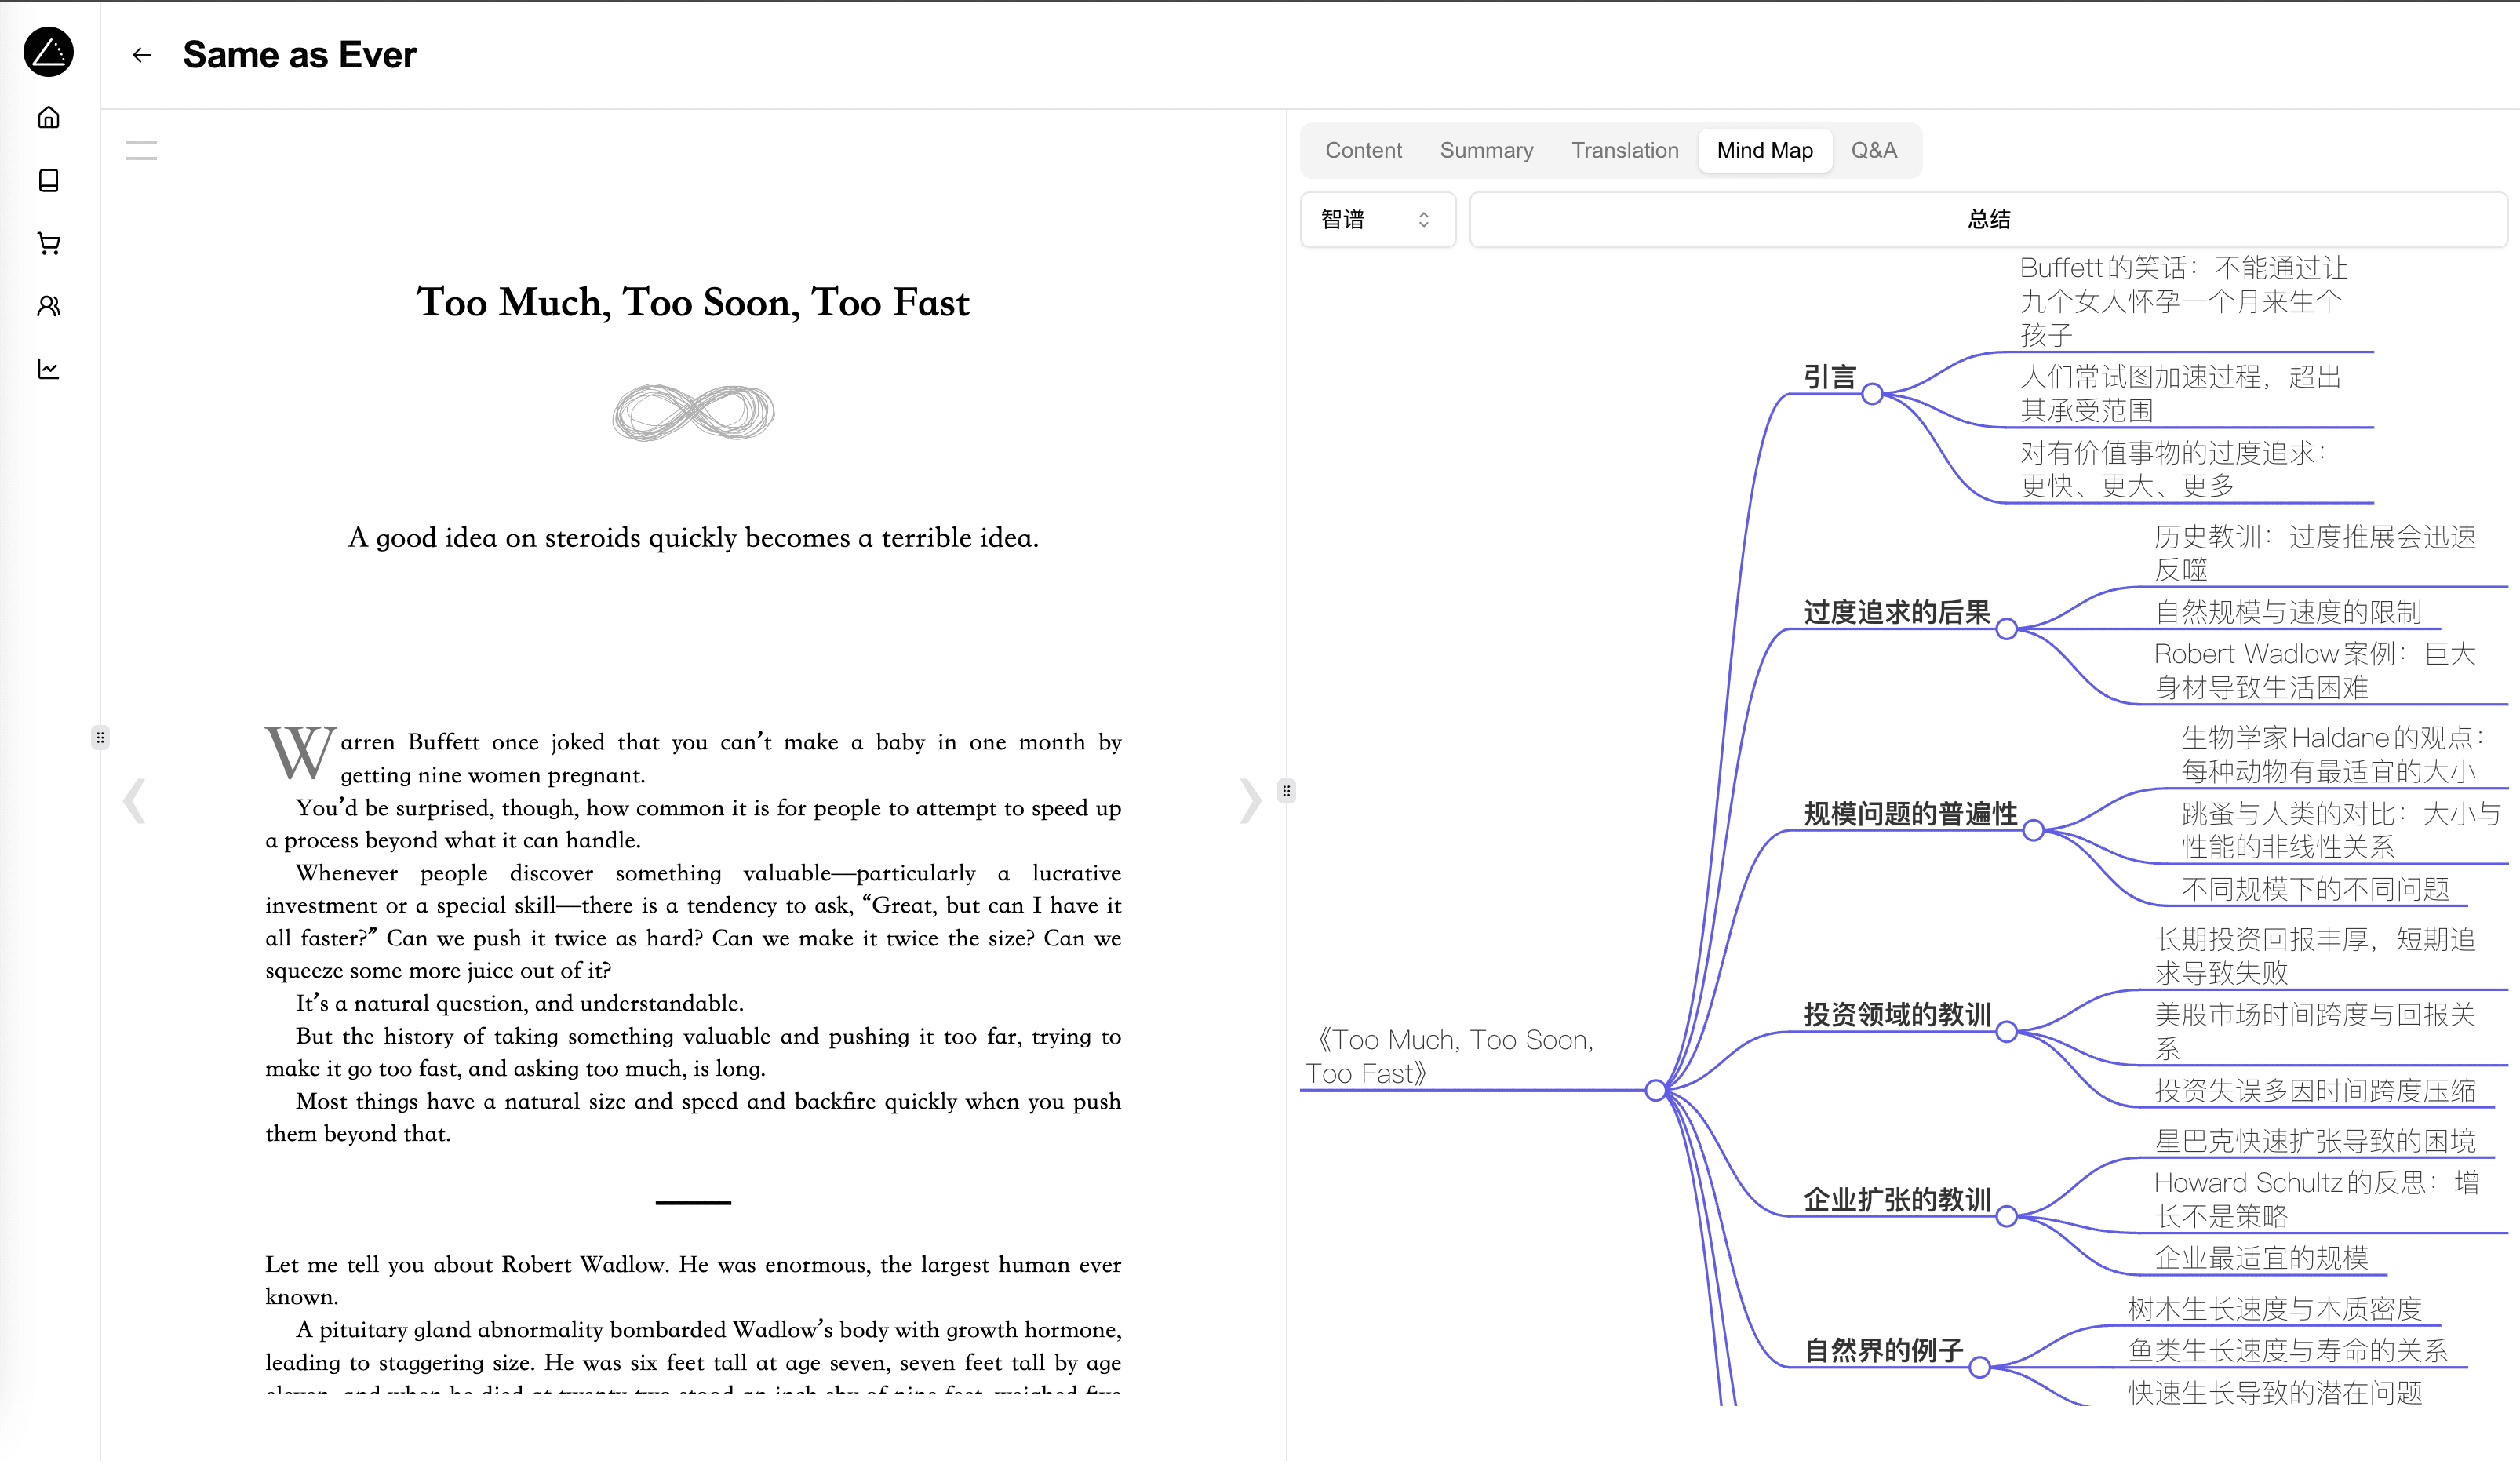Open the shopping cart icon in the sidebar

pyautogui.click(x=48, y=243)
